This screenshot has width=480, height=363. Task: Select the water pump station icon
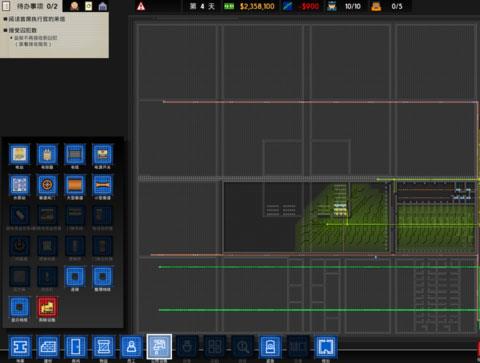point(19,185)
